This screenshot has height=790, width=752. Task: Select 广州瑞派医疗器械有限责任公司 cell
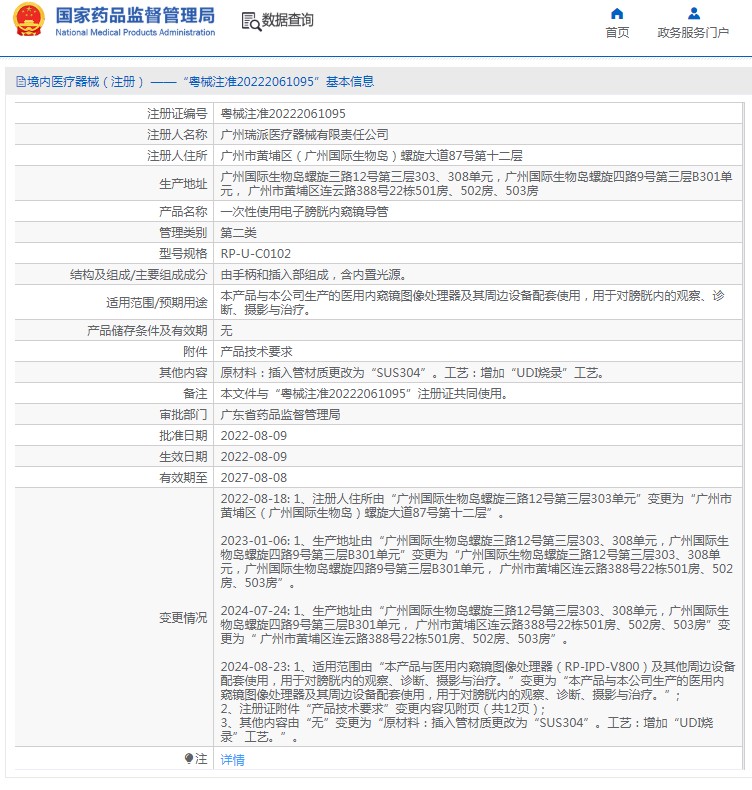[304, 135]
